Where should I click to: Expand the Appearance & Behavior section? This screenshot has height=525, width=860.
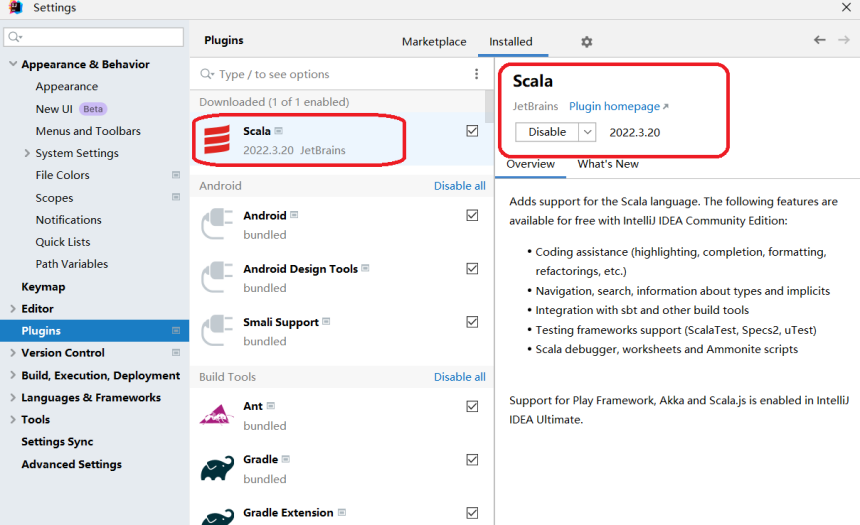[13, 65]
